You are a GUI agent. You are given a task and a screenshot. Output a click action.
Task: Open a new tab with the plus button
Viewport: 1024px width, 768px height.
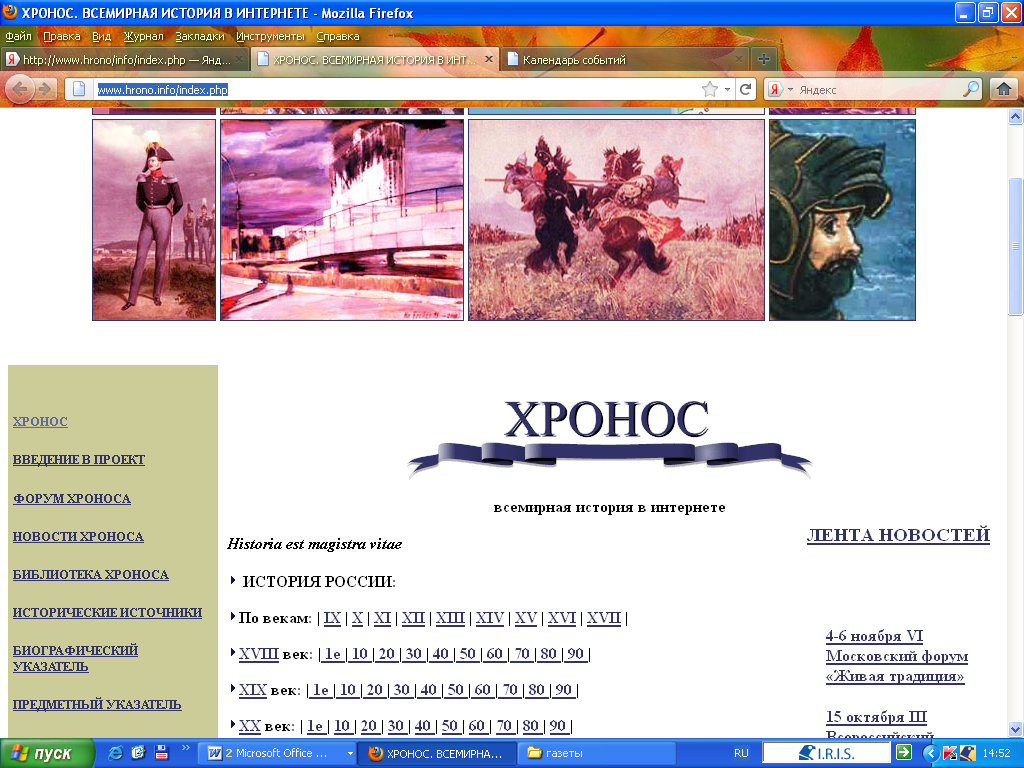pos(763,59)
